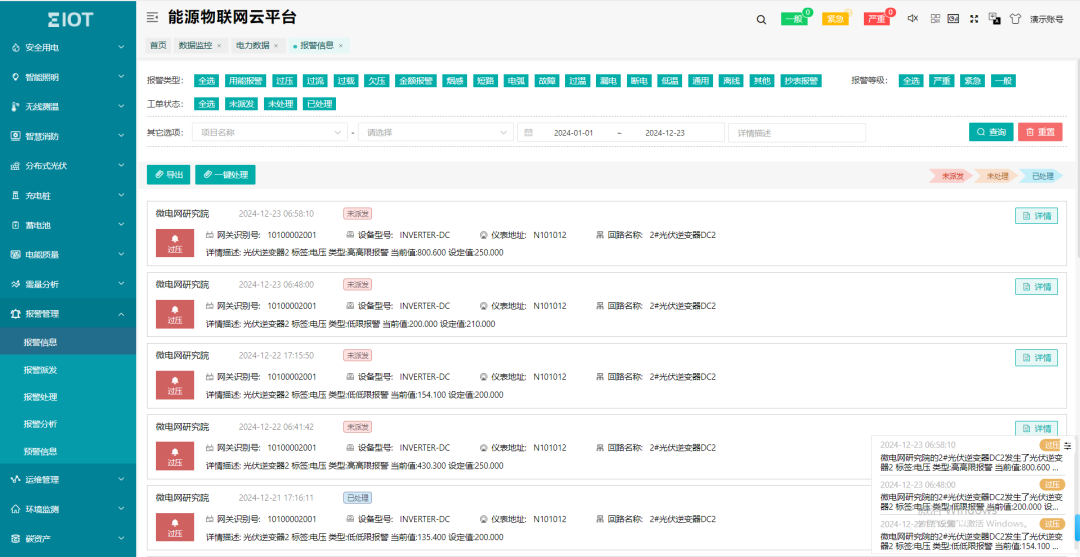Screen dimensions: 1080x557
Task: Expand the 智能照明 sidebar menu
Action: (68, 77)
